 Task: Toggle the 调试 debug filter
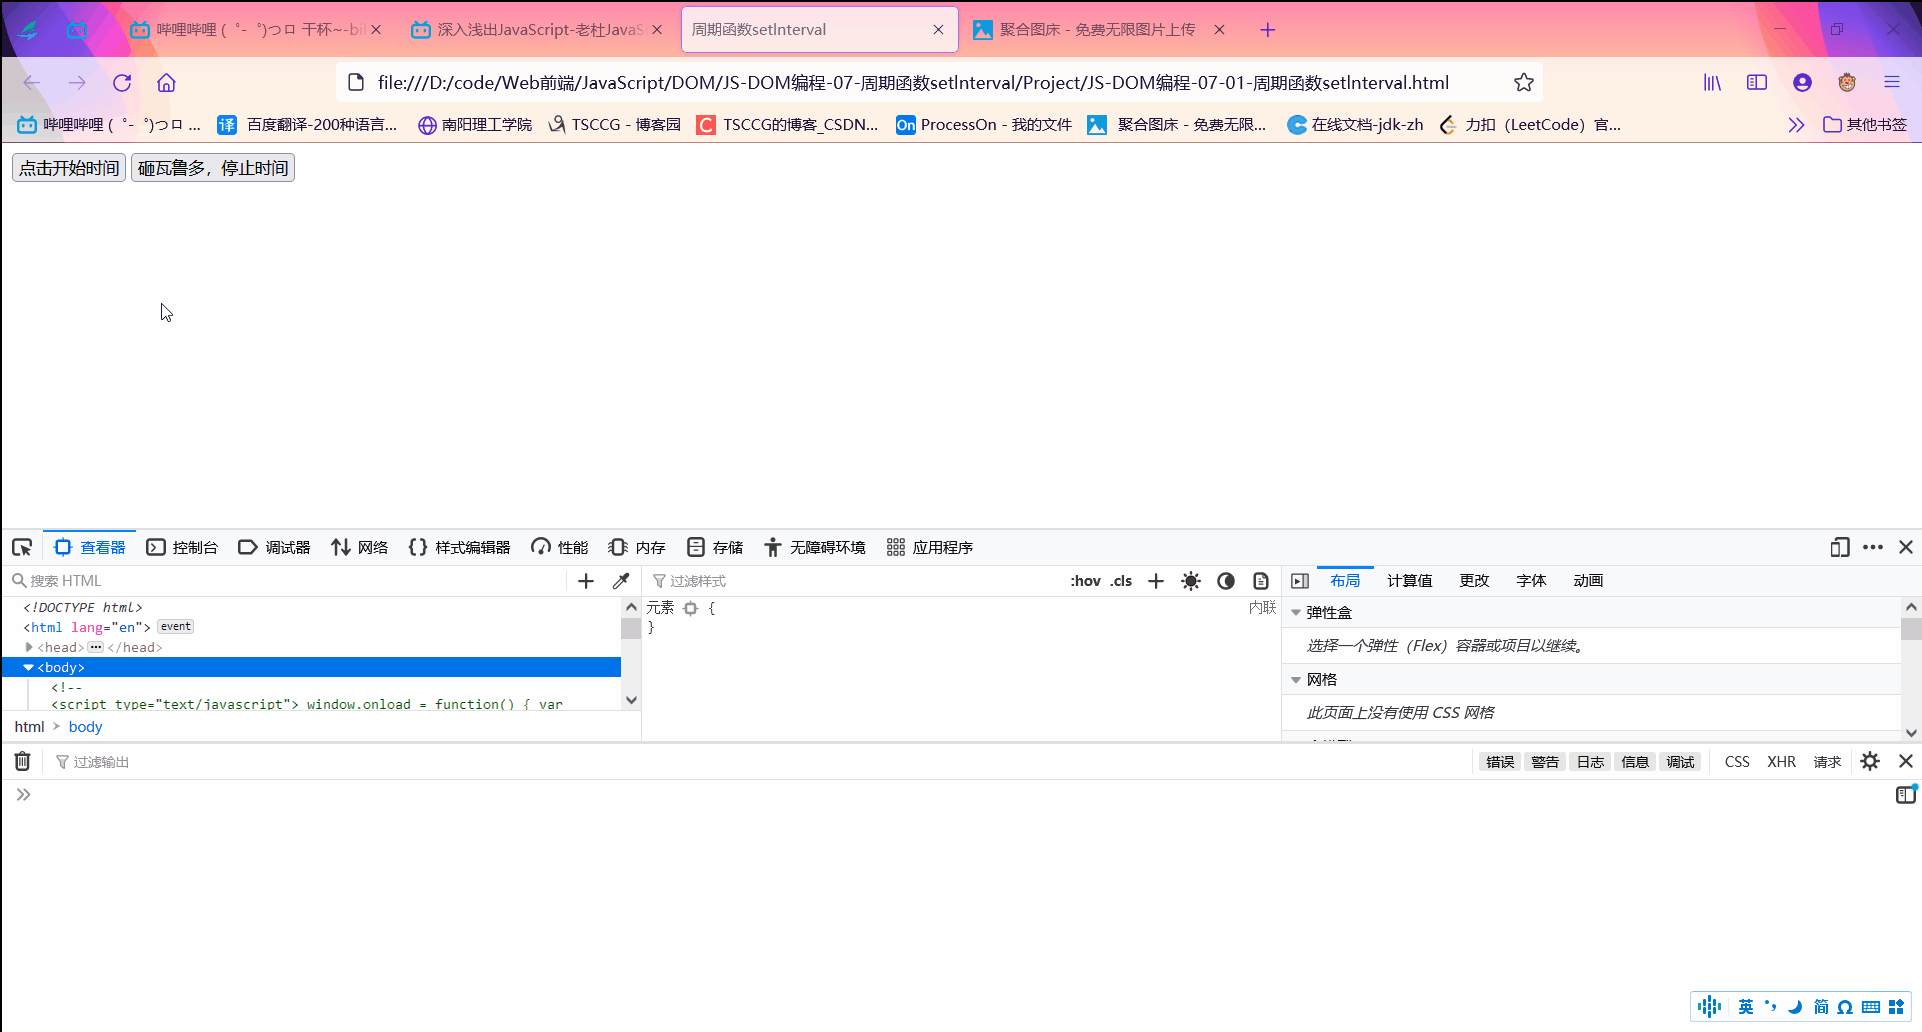pos(1680,762)
